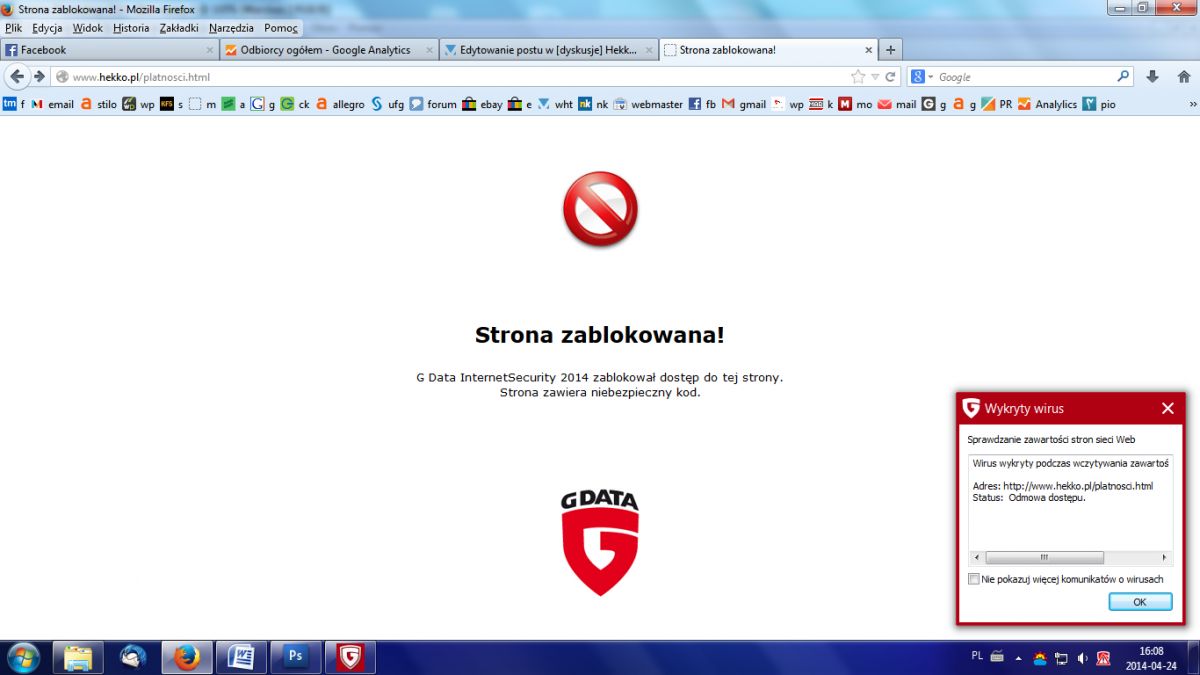1200x675 pixels.
Task: Expand the bookmarks toolbar overflow chevron
Action: point(1192,104)
